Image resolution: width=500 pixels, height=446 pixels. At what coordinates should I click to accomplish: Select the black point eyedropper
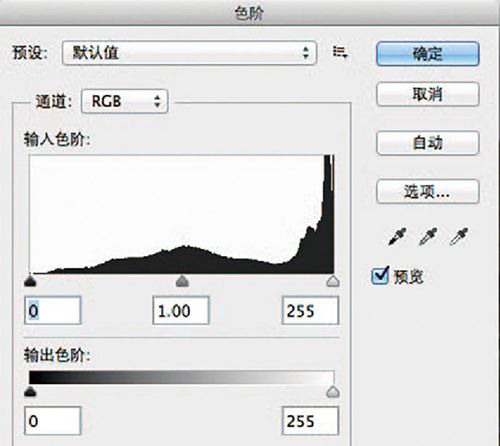[397, 236]
